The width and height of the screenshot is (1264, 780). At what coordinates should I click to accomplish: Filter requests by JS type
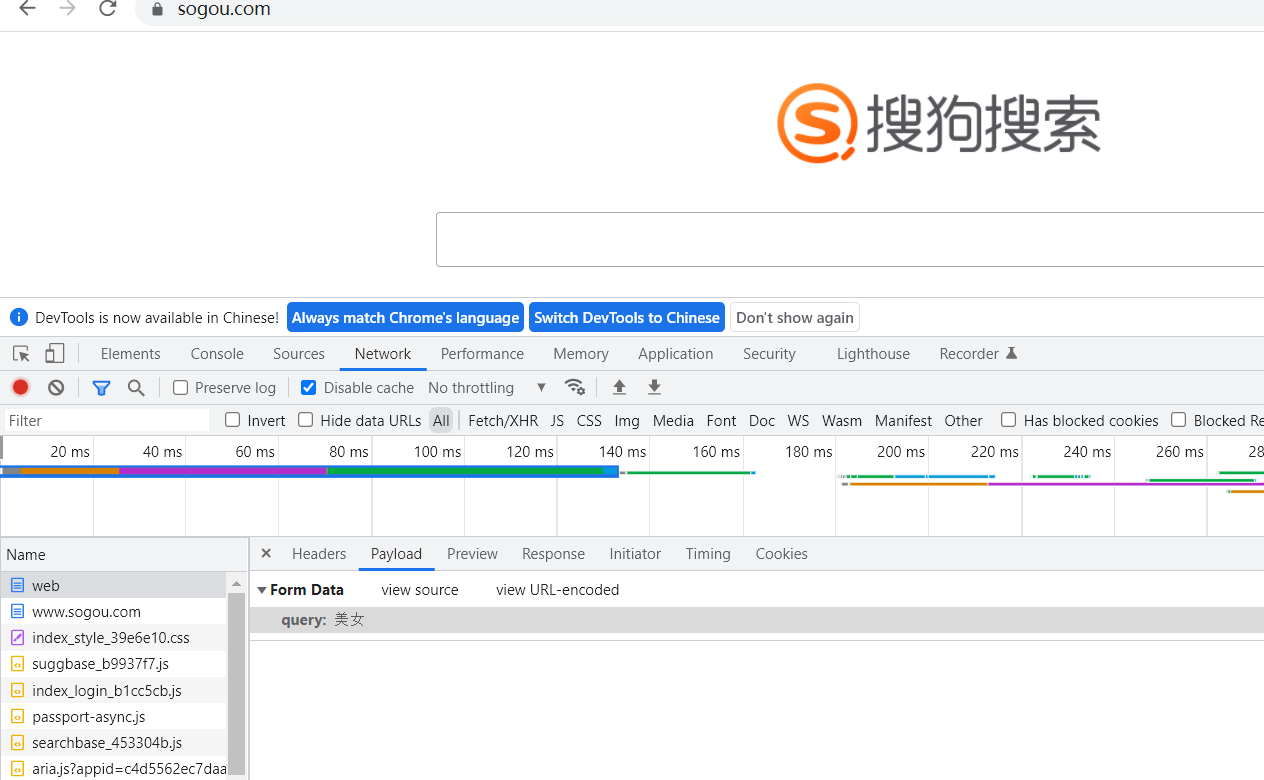[557, 421]
